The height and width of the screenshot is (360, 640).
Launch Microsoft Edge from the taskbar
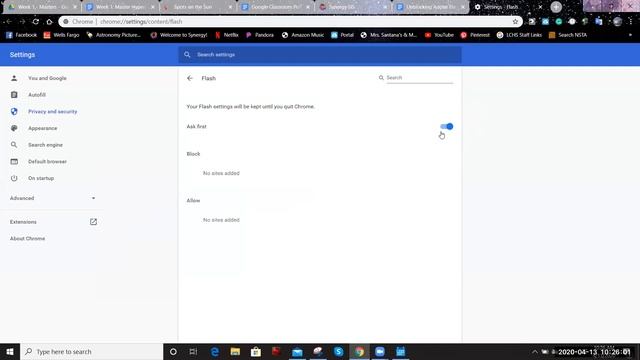click(215, 351)
